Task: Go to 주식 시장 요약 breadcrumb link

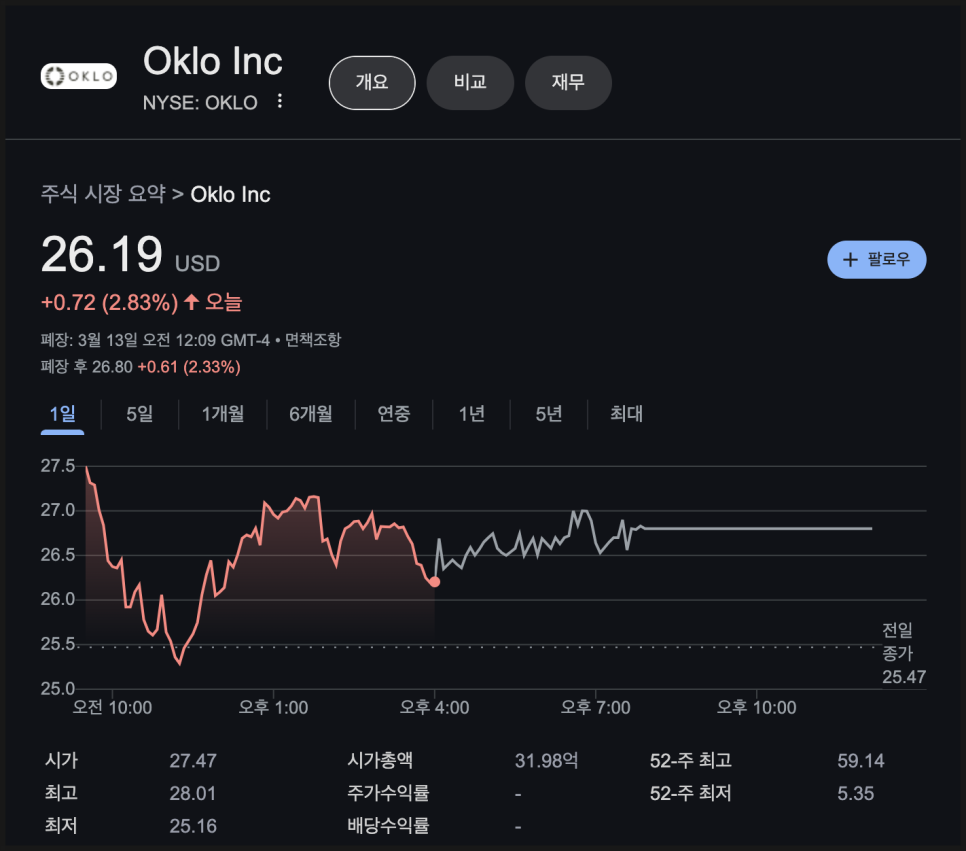Action: (104, 194)
